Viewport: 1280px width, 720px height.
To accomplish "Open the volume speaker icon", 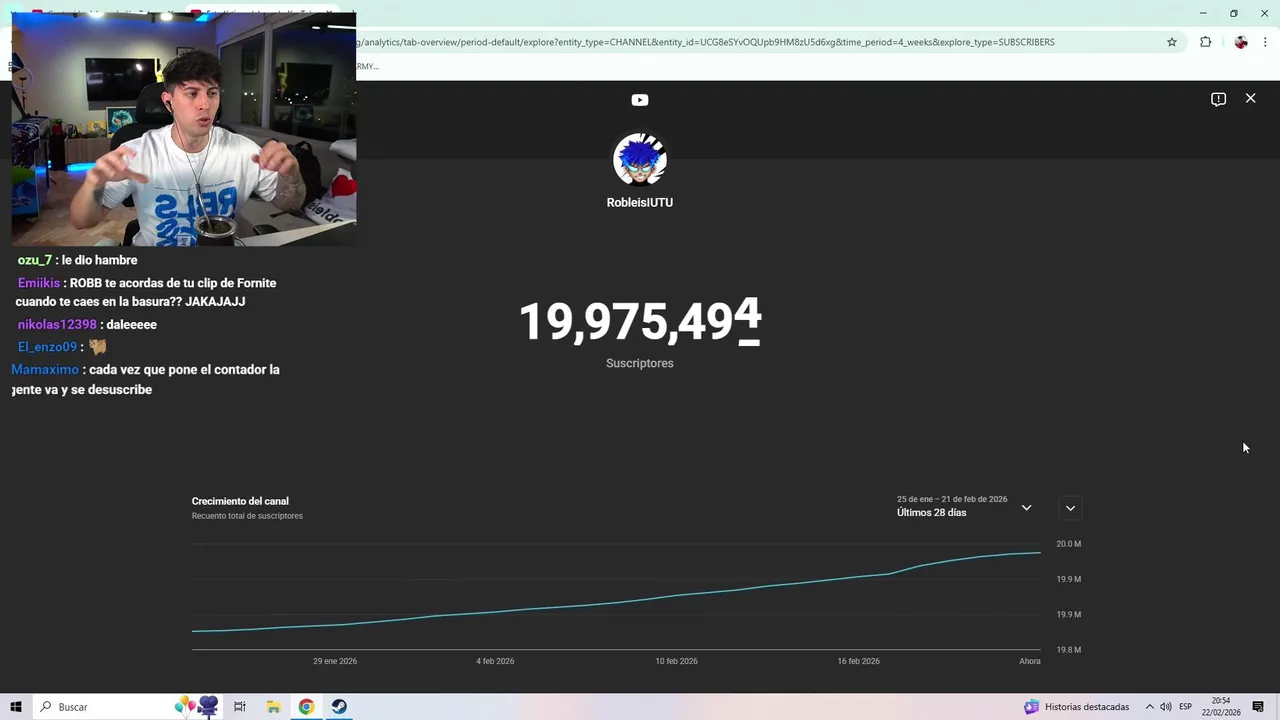I will pyautogui.click(x=1166, y=707).
